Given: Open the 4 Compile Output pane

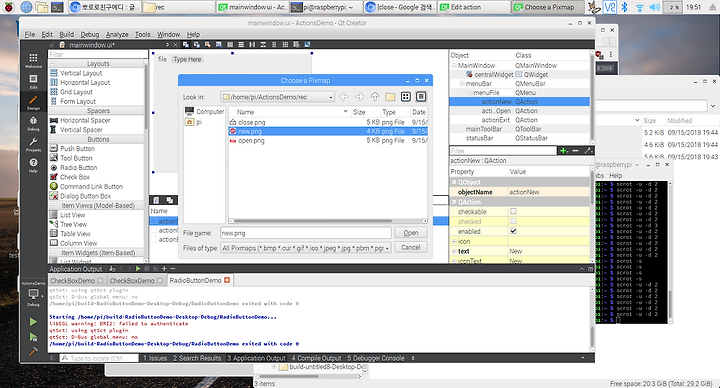Looking at the screenshot, I should [316, 358].
